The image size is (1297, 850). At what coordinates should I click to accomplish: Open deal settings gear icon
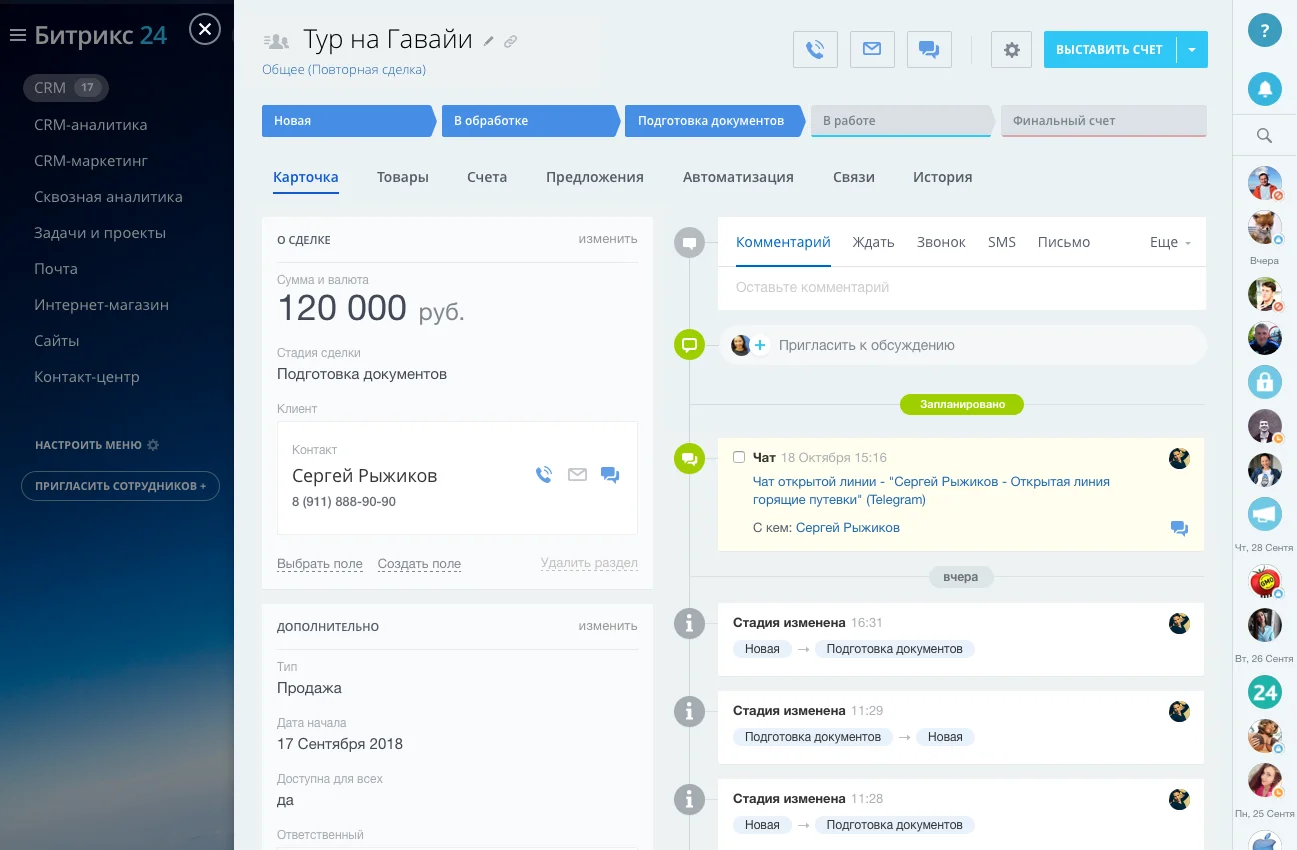[x=1012, y=49]
